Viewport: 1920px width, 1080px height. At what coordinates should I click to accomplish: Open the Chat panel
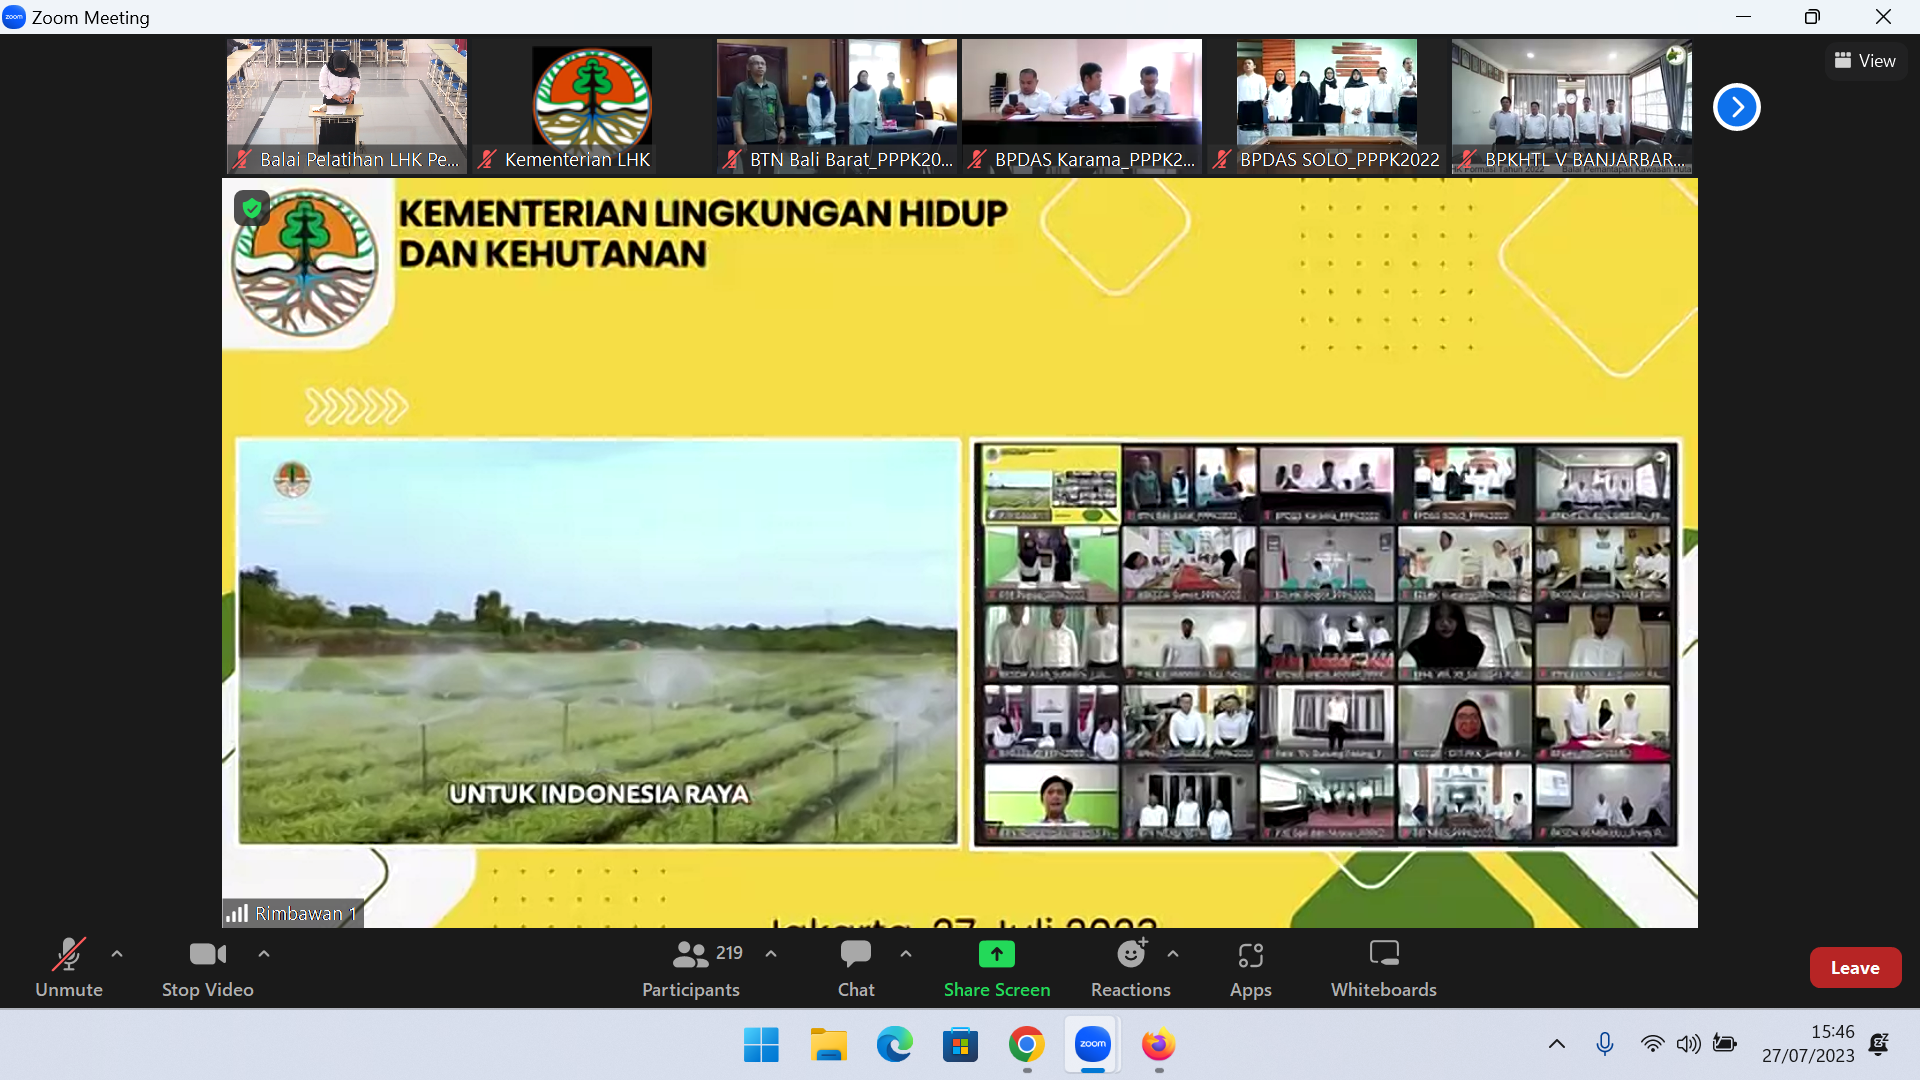coord(856,967)
